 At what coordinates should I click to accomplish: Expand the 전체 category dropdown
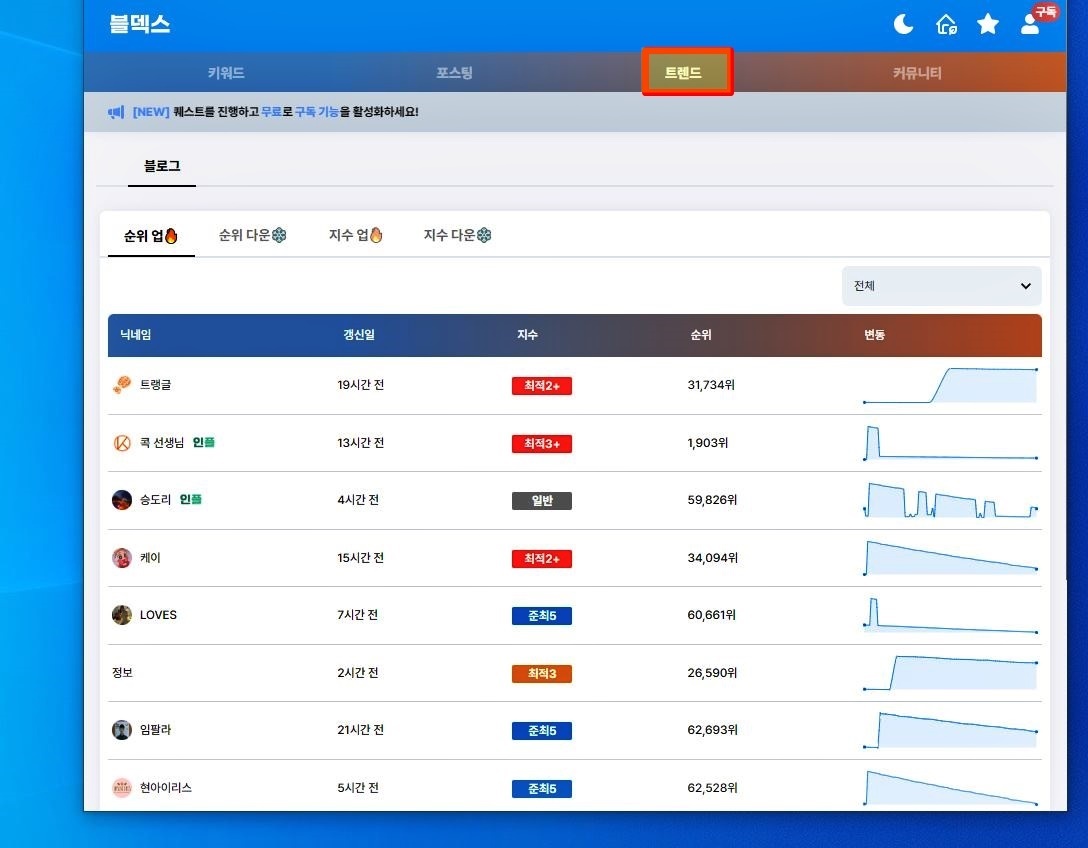[942, 286]
